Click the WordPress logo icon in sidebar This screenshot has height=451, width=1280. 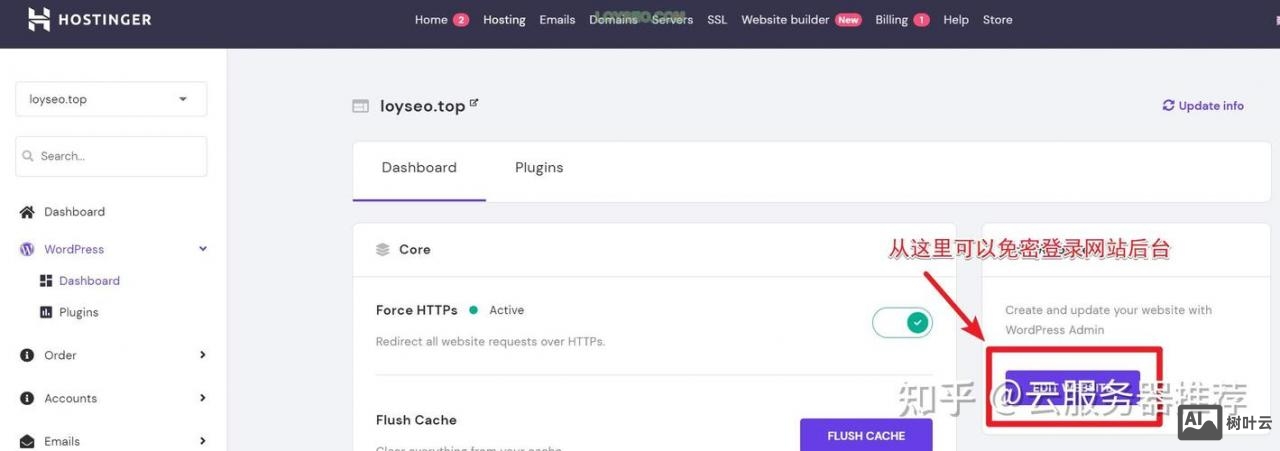tap(27, 249)
